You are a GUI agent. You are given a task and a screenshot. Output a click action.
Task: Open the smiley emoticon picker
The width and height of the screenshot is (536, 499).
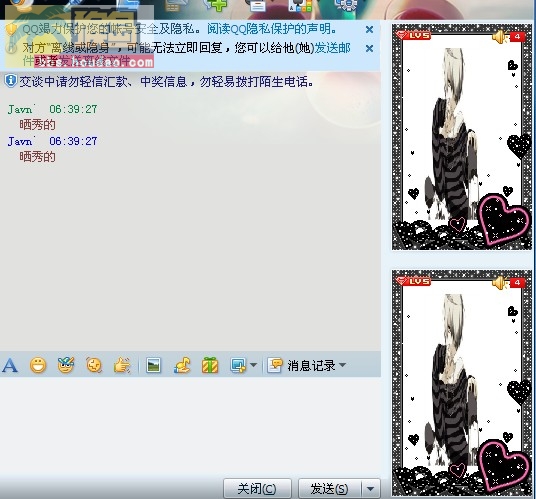coord(38,365)
